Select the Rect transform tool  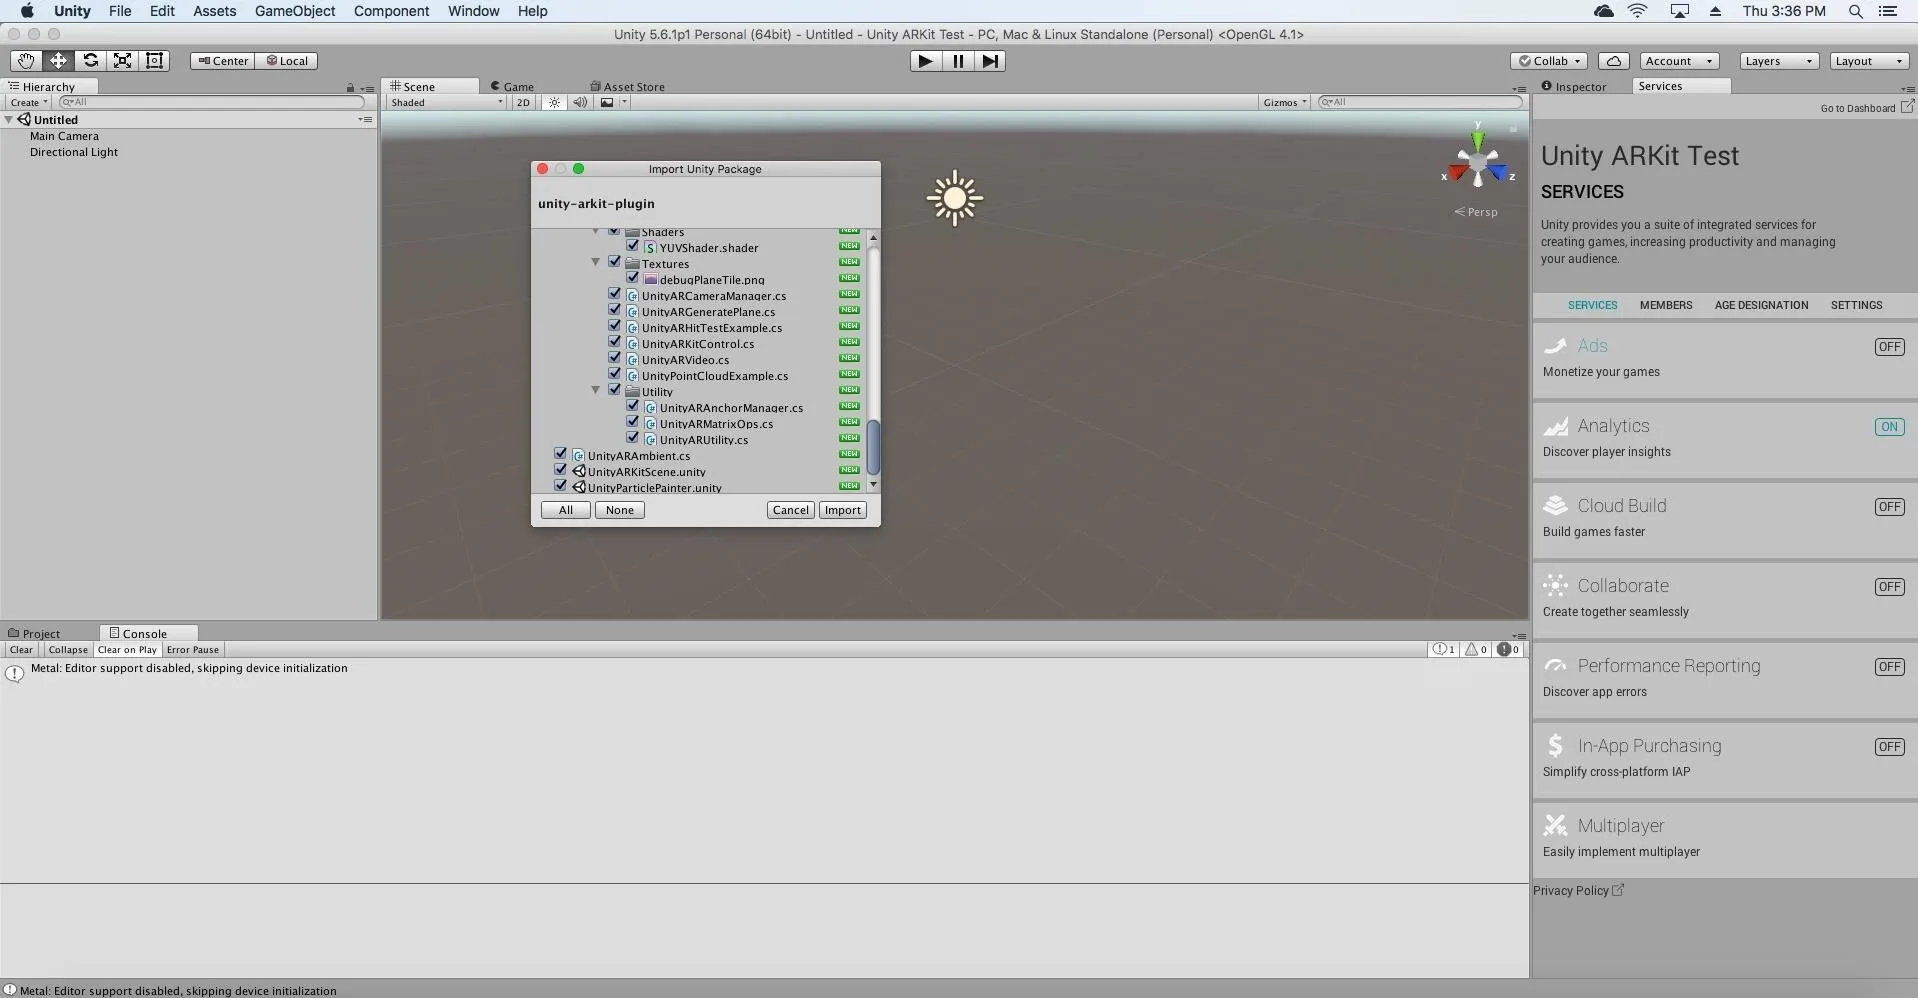pyautogui.click(x=154, y=61)
